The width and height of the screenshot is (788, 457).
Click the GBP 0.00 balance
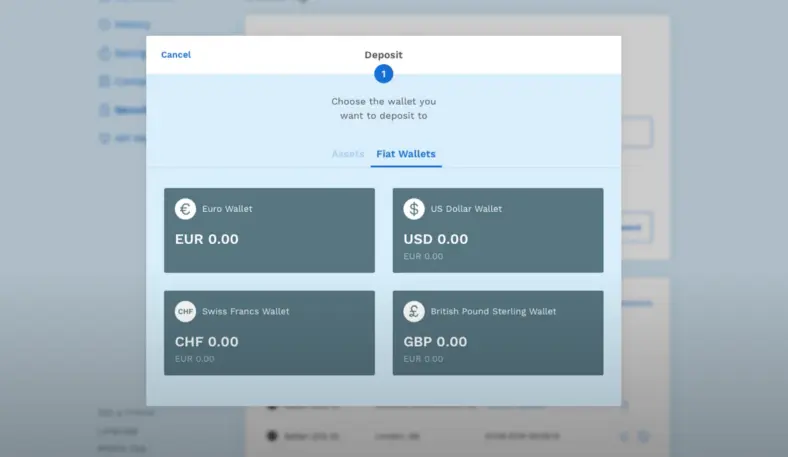pyautogui.click(x=435, y=342)
